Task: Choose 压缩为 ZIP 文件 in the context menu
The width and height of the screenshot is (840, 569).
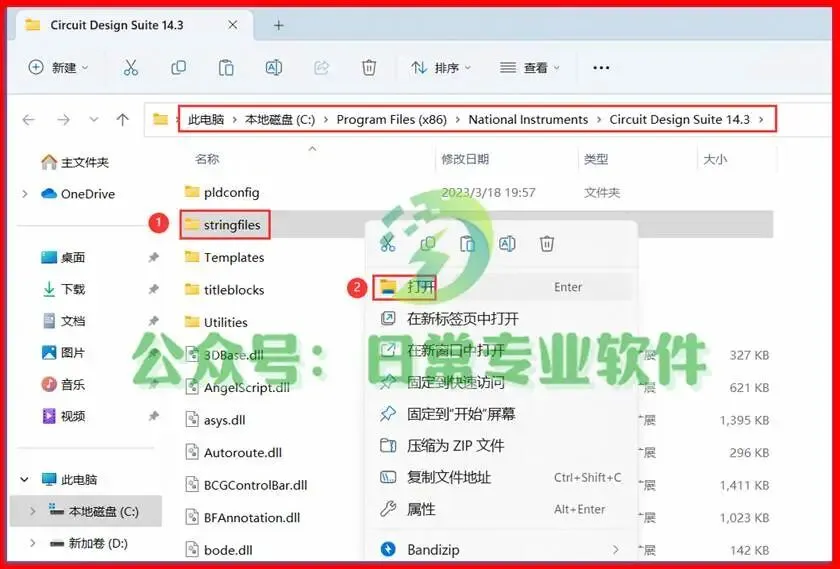Action: (502, 445)
